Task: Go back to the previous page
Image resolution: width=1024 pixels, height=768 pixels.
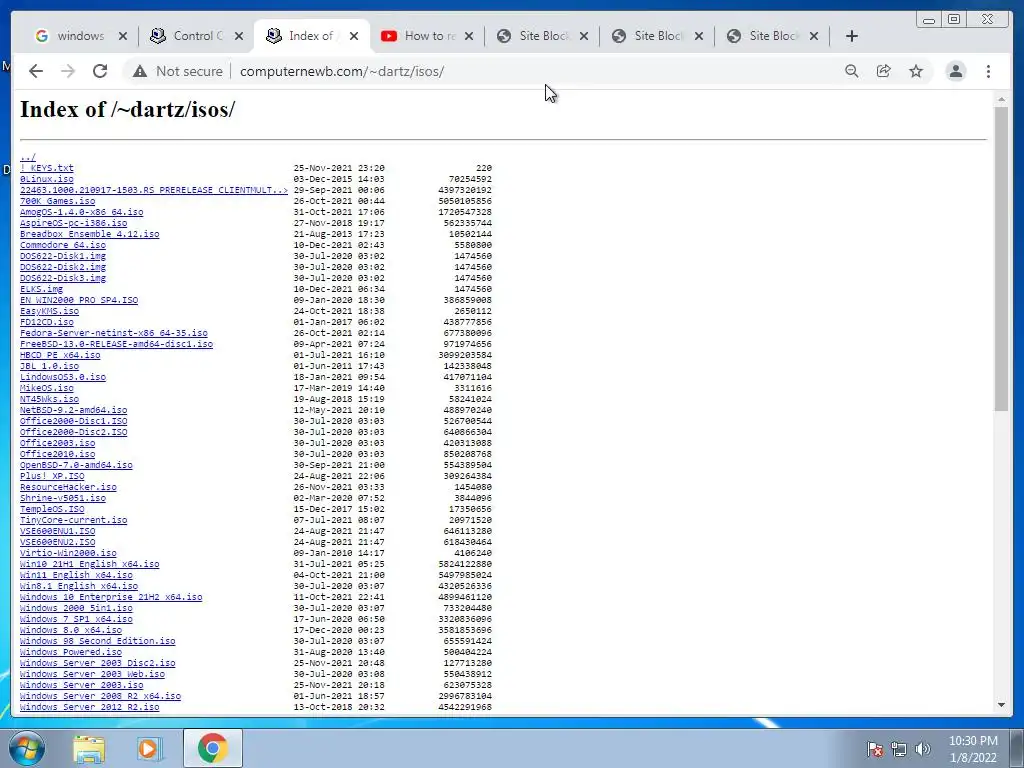Action: point(36,71)
